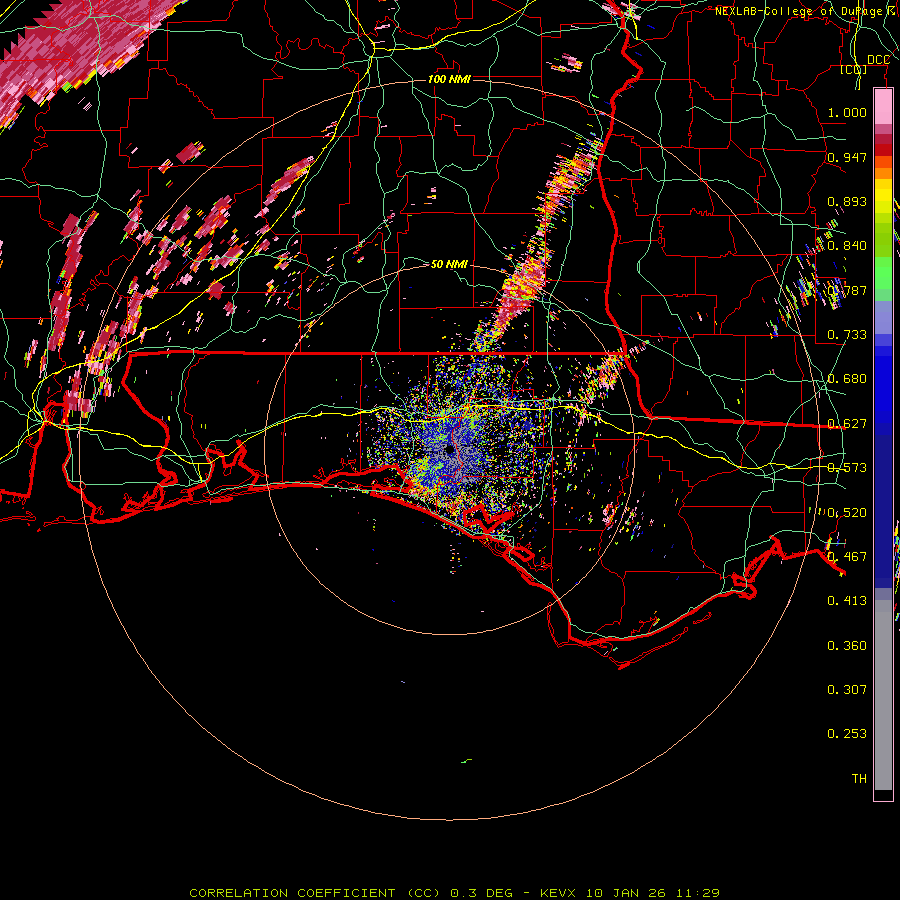Click the TH threshold label

[x=859, y=779]
